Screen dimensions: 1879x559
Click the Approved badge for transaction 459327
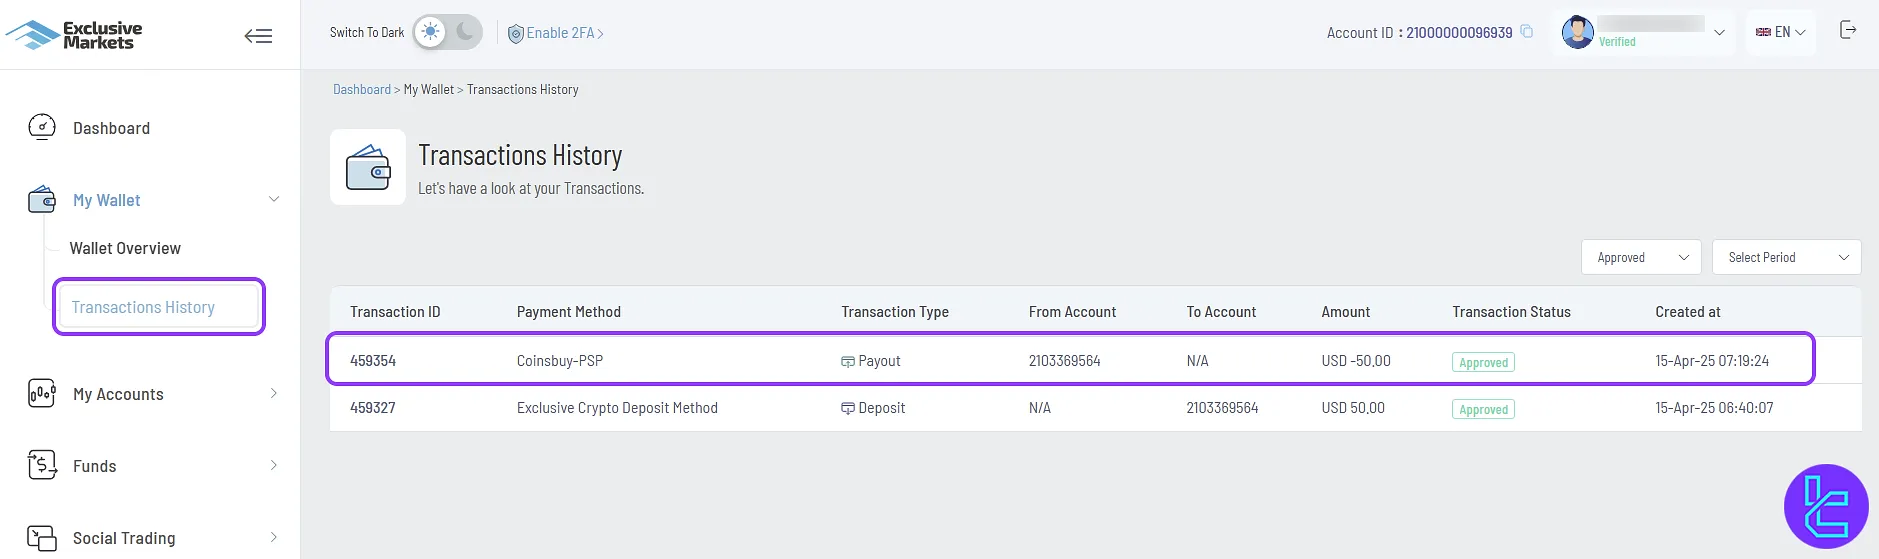(1483, 410)
